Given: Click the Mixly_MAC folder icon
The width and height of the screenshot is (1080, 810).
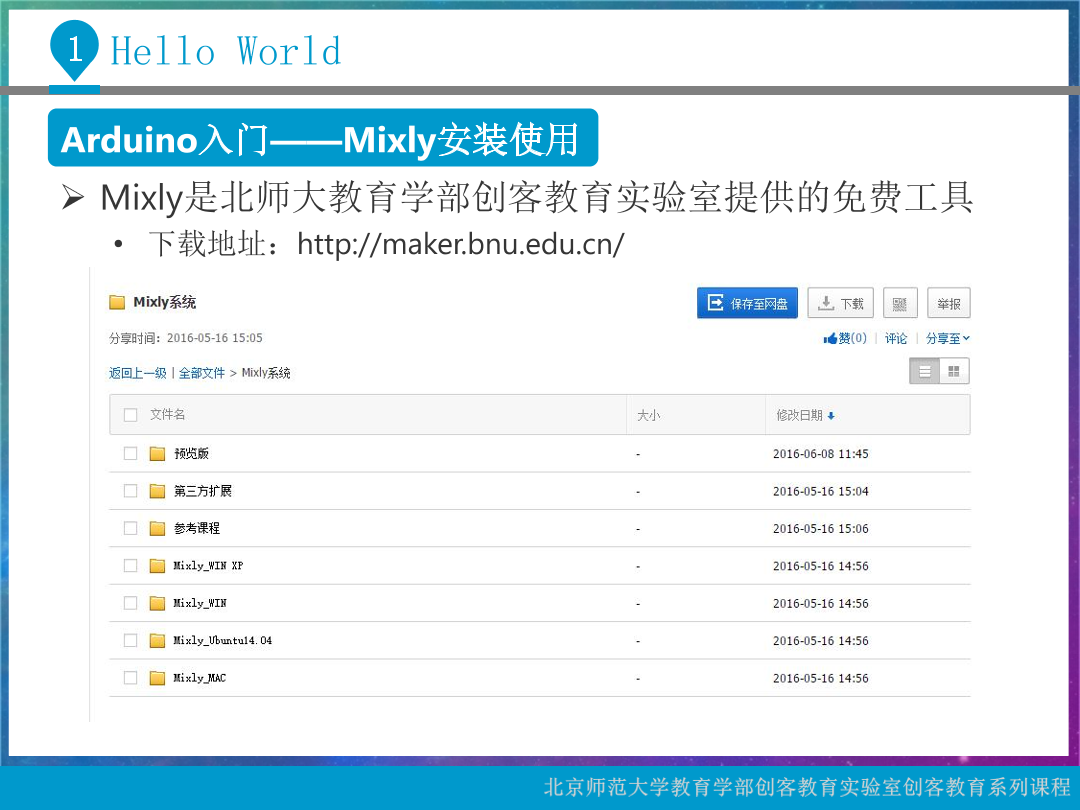Looking at the screenshot, I should point(157,678).
